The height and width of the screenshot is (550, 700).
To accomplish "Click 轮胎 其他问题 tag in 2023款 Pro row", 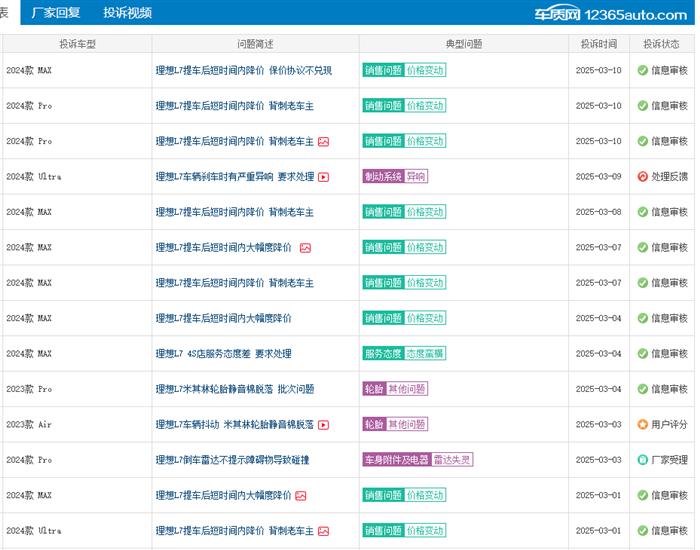I will click(395, 389).
